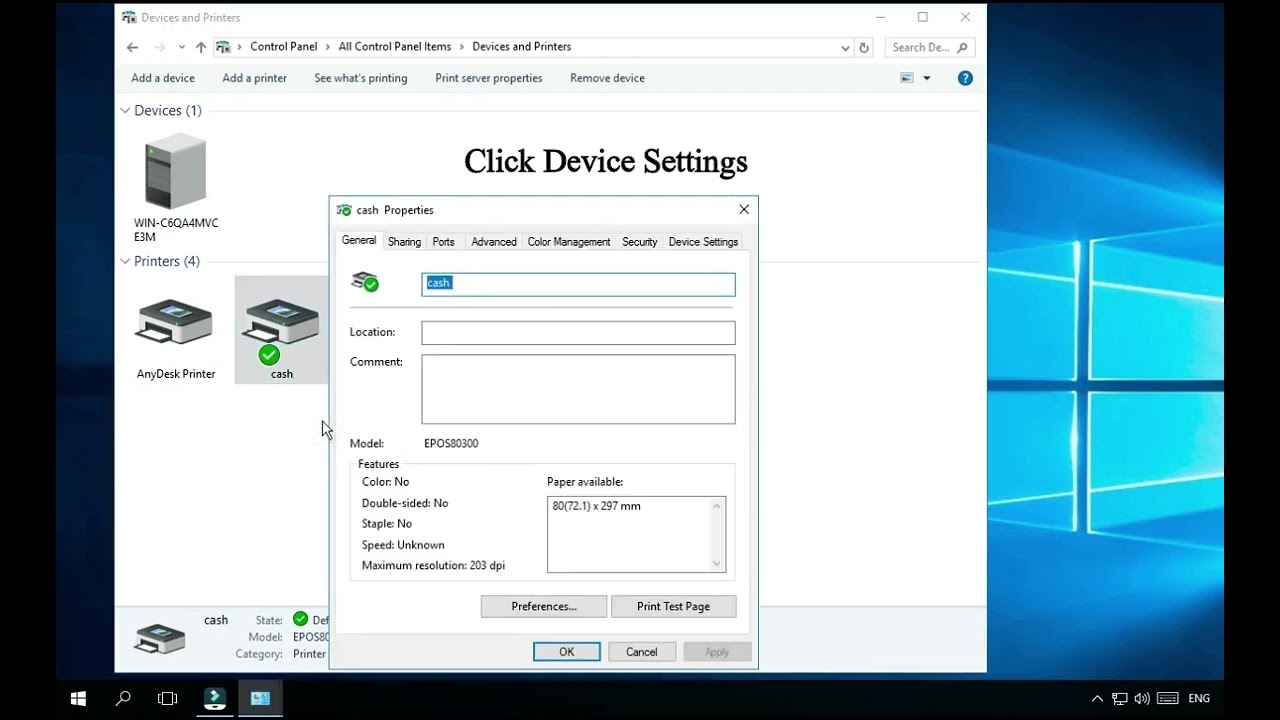The image size is (1280, 720).
Task: Click Remove device
Action: (x=607, y=78)
